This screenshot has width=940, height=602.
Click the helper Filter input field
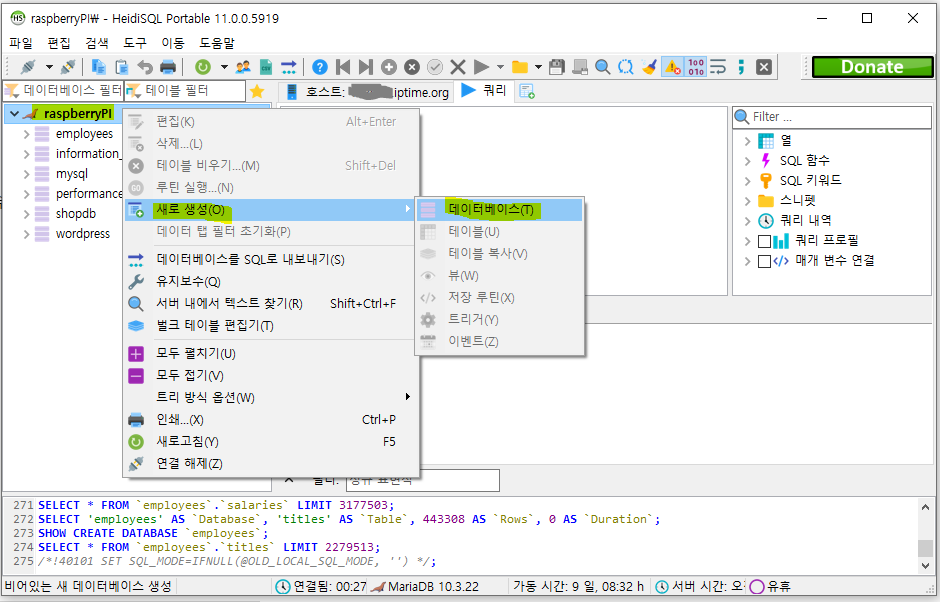pos(832,117)
